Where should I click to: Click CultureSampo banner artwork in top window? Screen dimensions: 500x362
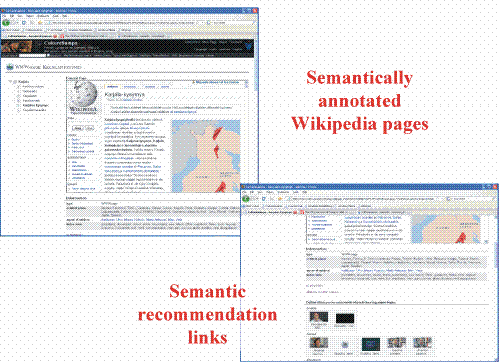pos(17,47)
